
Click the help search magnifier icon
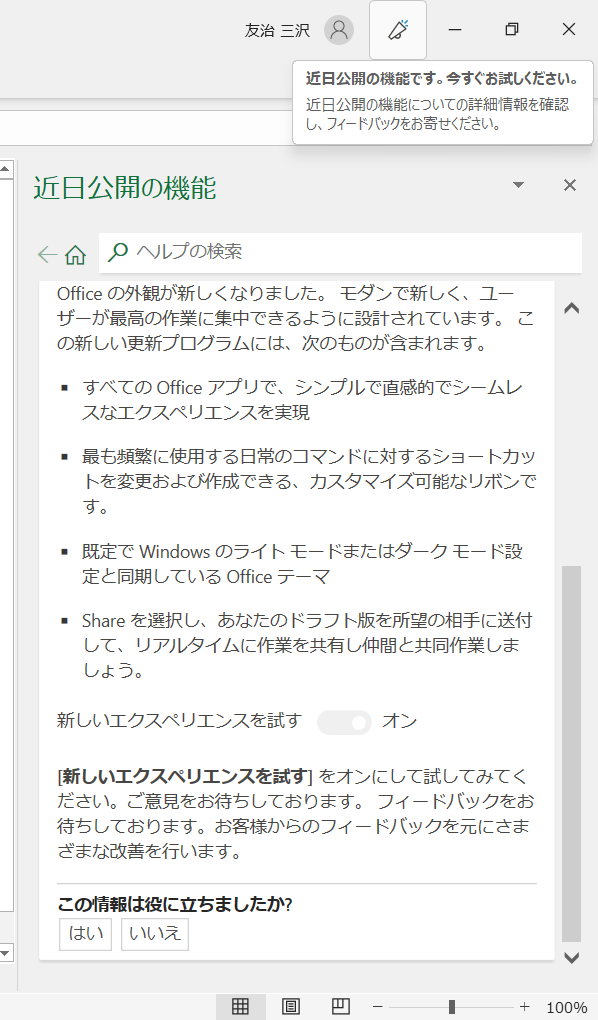117,252
